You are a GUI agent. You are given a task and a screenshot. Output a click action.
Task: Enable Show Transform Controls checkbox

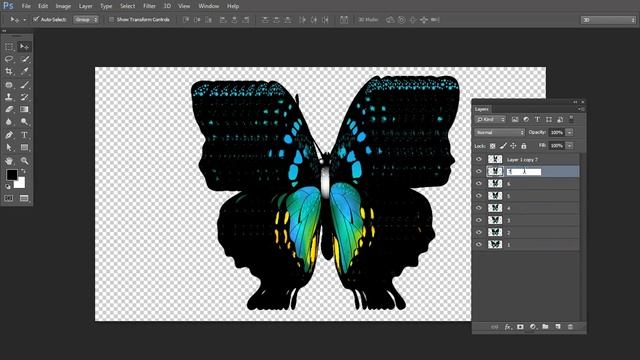tap(111, 19)
